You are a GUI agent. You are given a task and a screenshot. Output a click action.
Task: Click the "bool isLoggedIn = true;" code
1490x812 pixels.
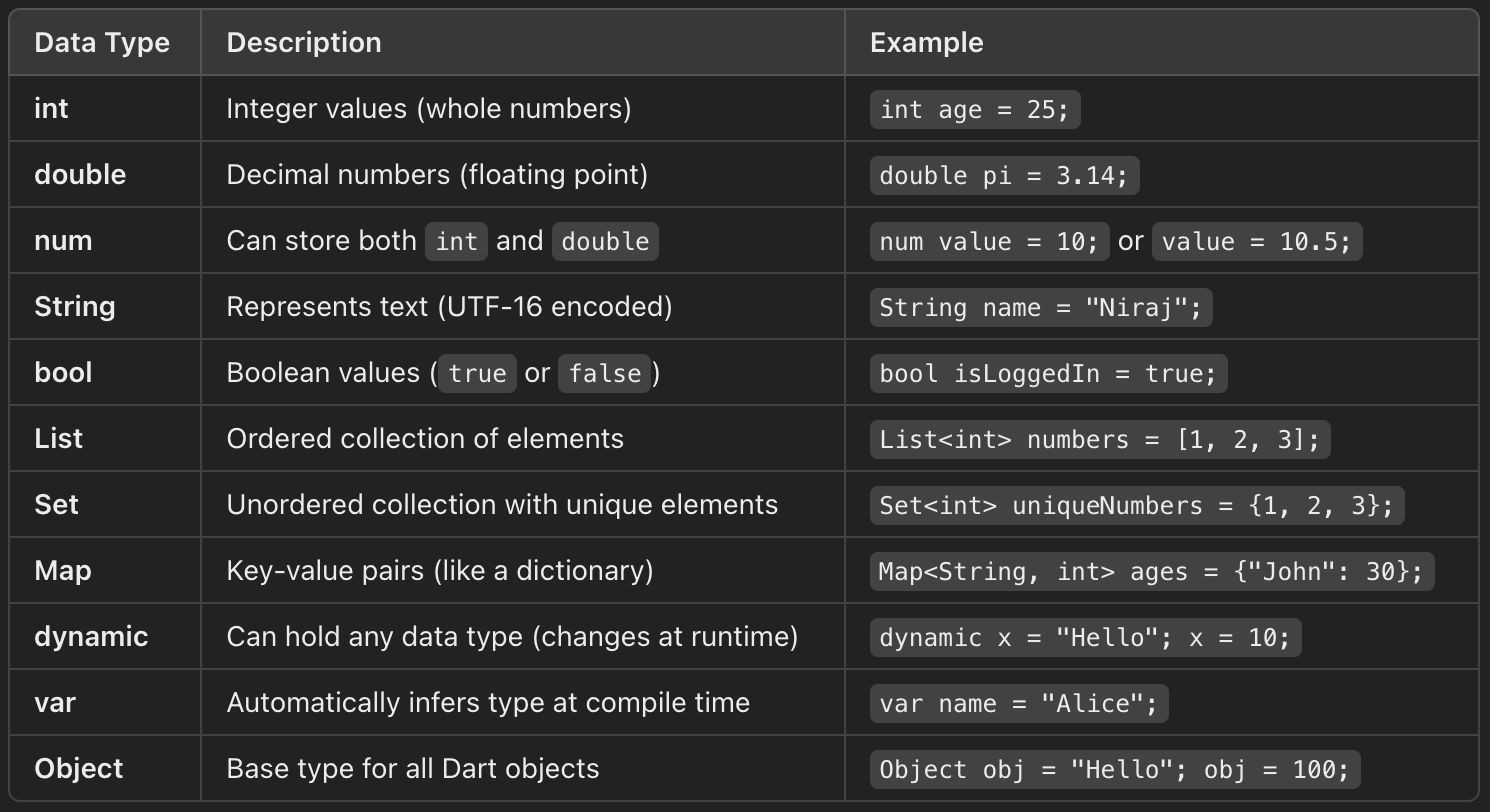point(1048,373)
